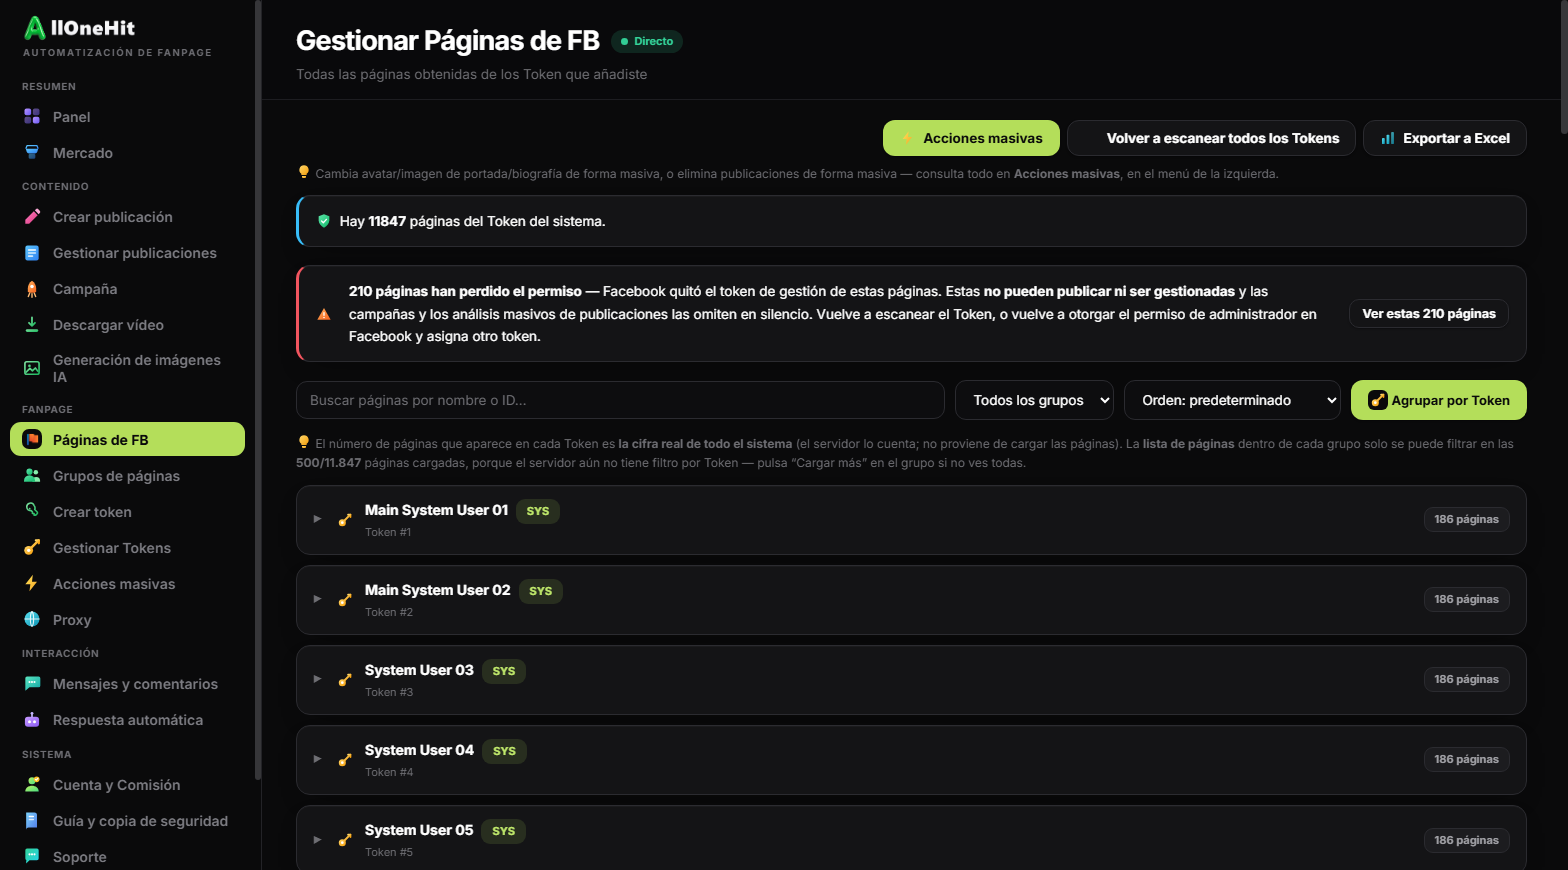Image resolution: width=1568 pixels, height=870 pixels.
Task: Click the Guía y copia de seguridad icon
Action: click(32, 821)
